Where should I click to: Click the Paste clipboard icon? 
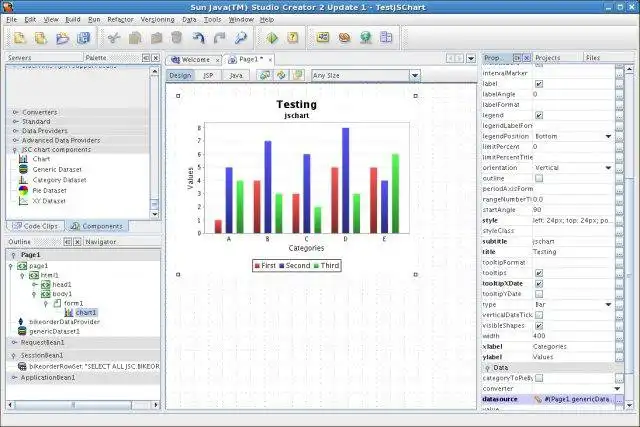pyautogui.click(x=156, y=38)
